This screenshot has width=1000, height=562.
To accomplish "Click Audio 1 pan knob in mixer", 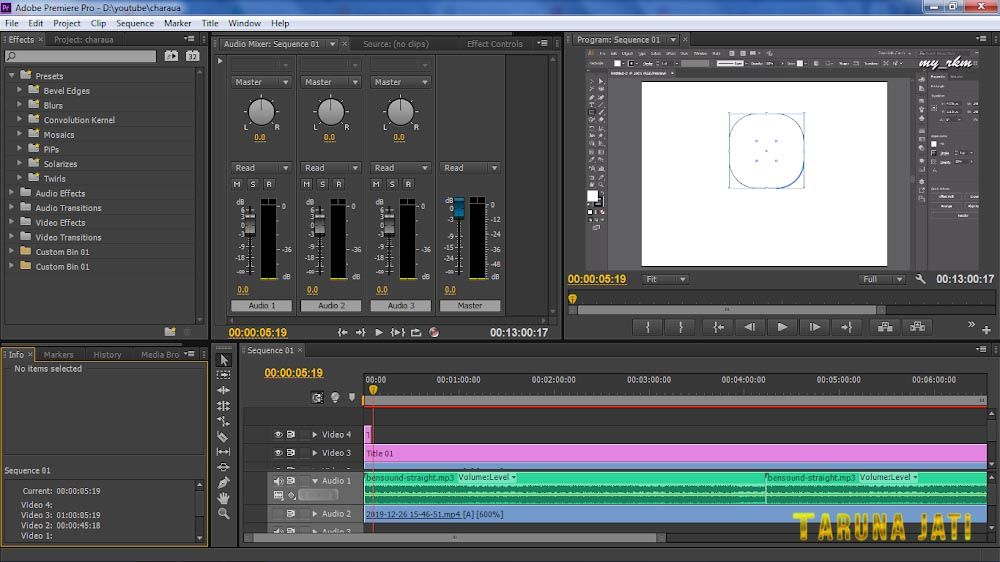I will click(x=261, y=112).
